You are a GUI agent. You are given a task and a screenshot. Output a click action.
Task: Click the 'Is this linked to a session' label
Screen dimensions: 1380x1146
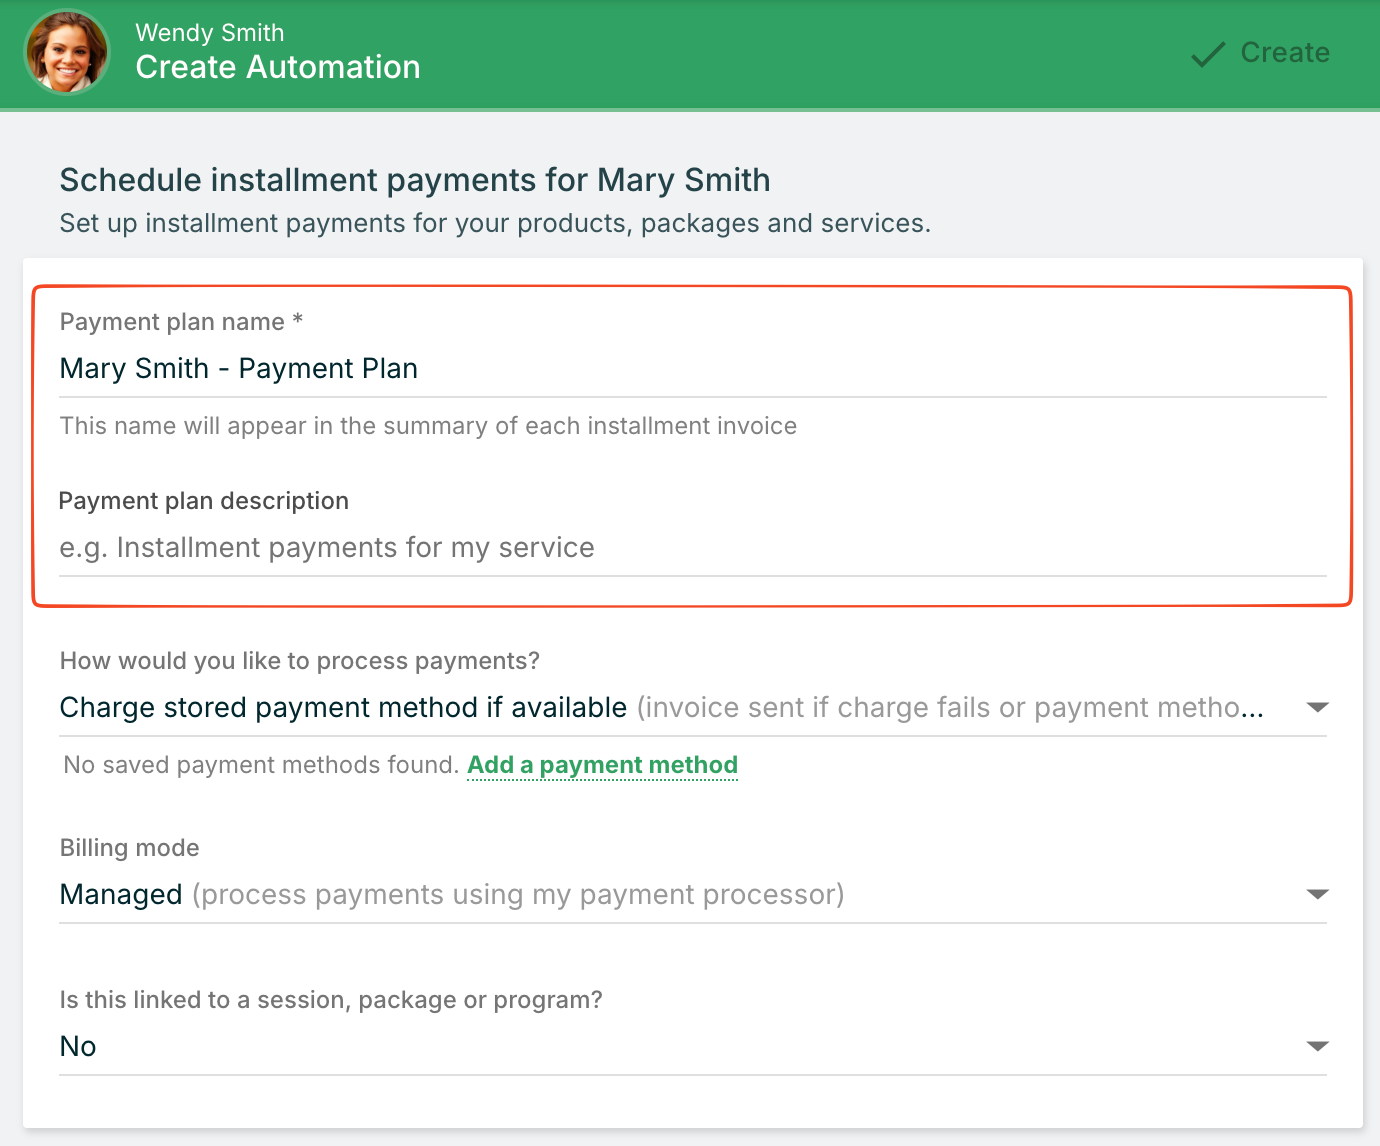tap(331, 1000)
